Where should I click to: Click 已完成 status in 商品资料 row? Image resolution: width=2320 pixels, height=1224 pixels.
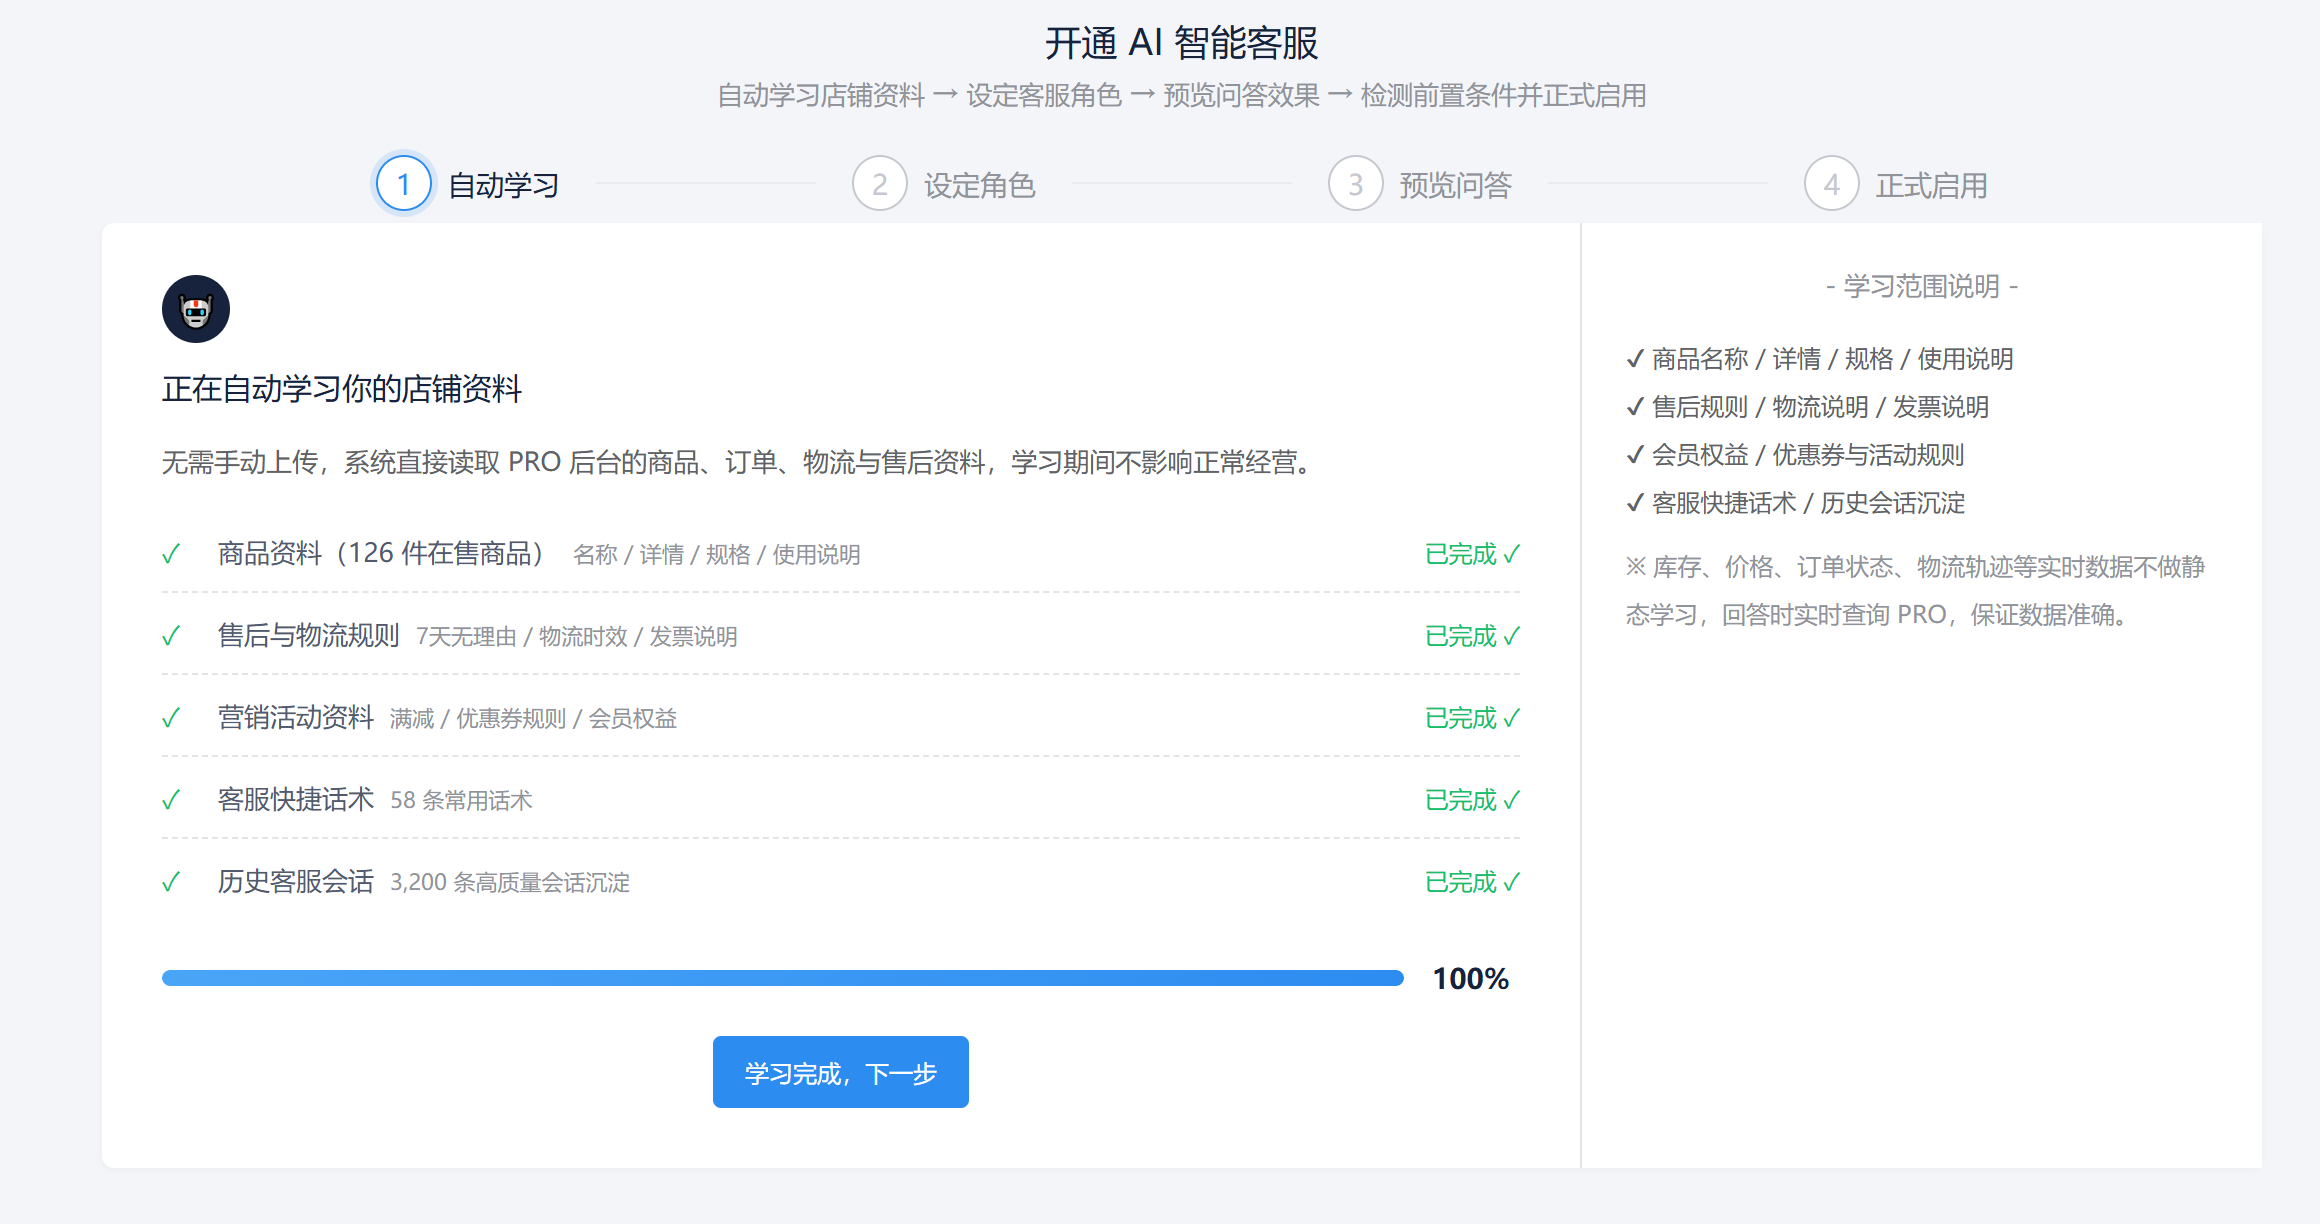click(1472, 554)
